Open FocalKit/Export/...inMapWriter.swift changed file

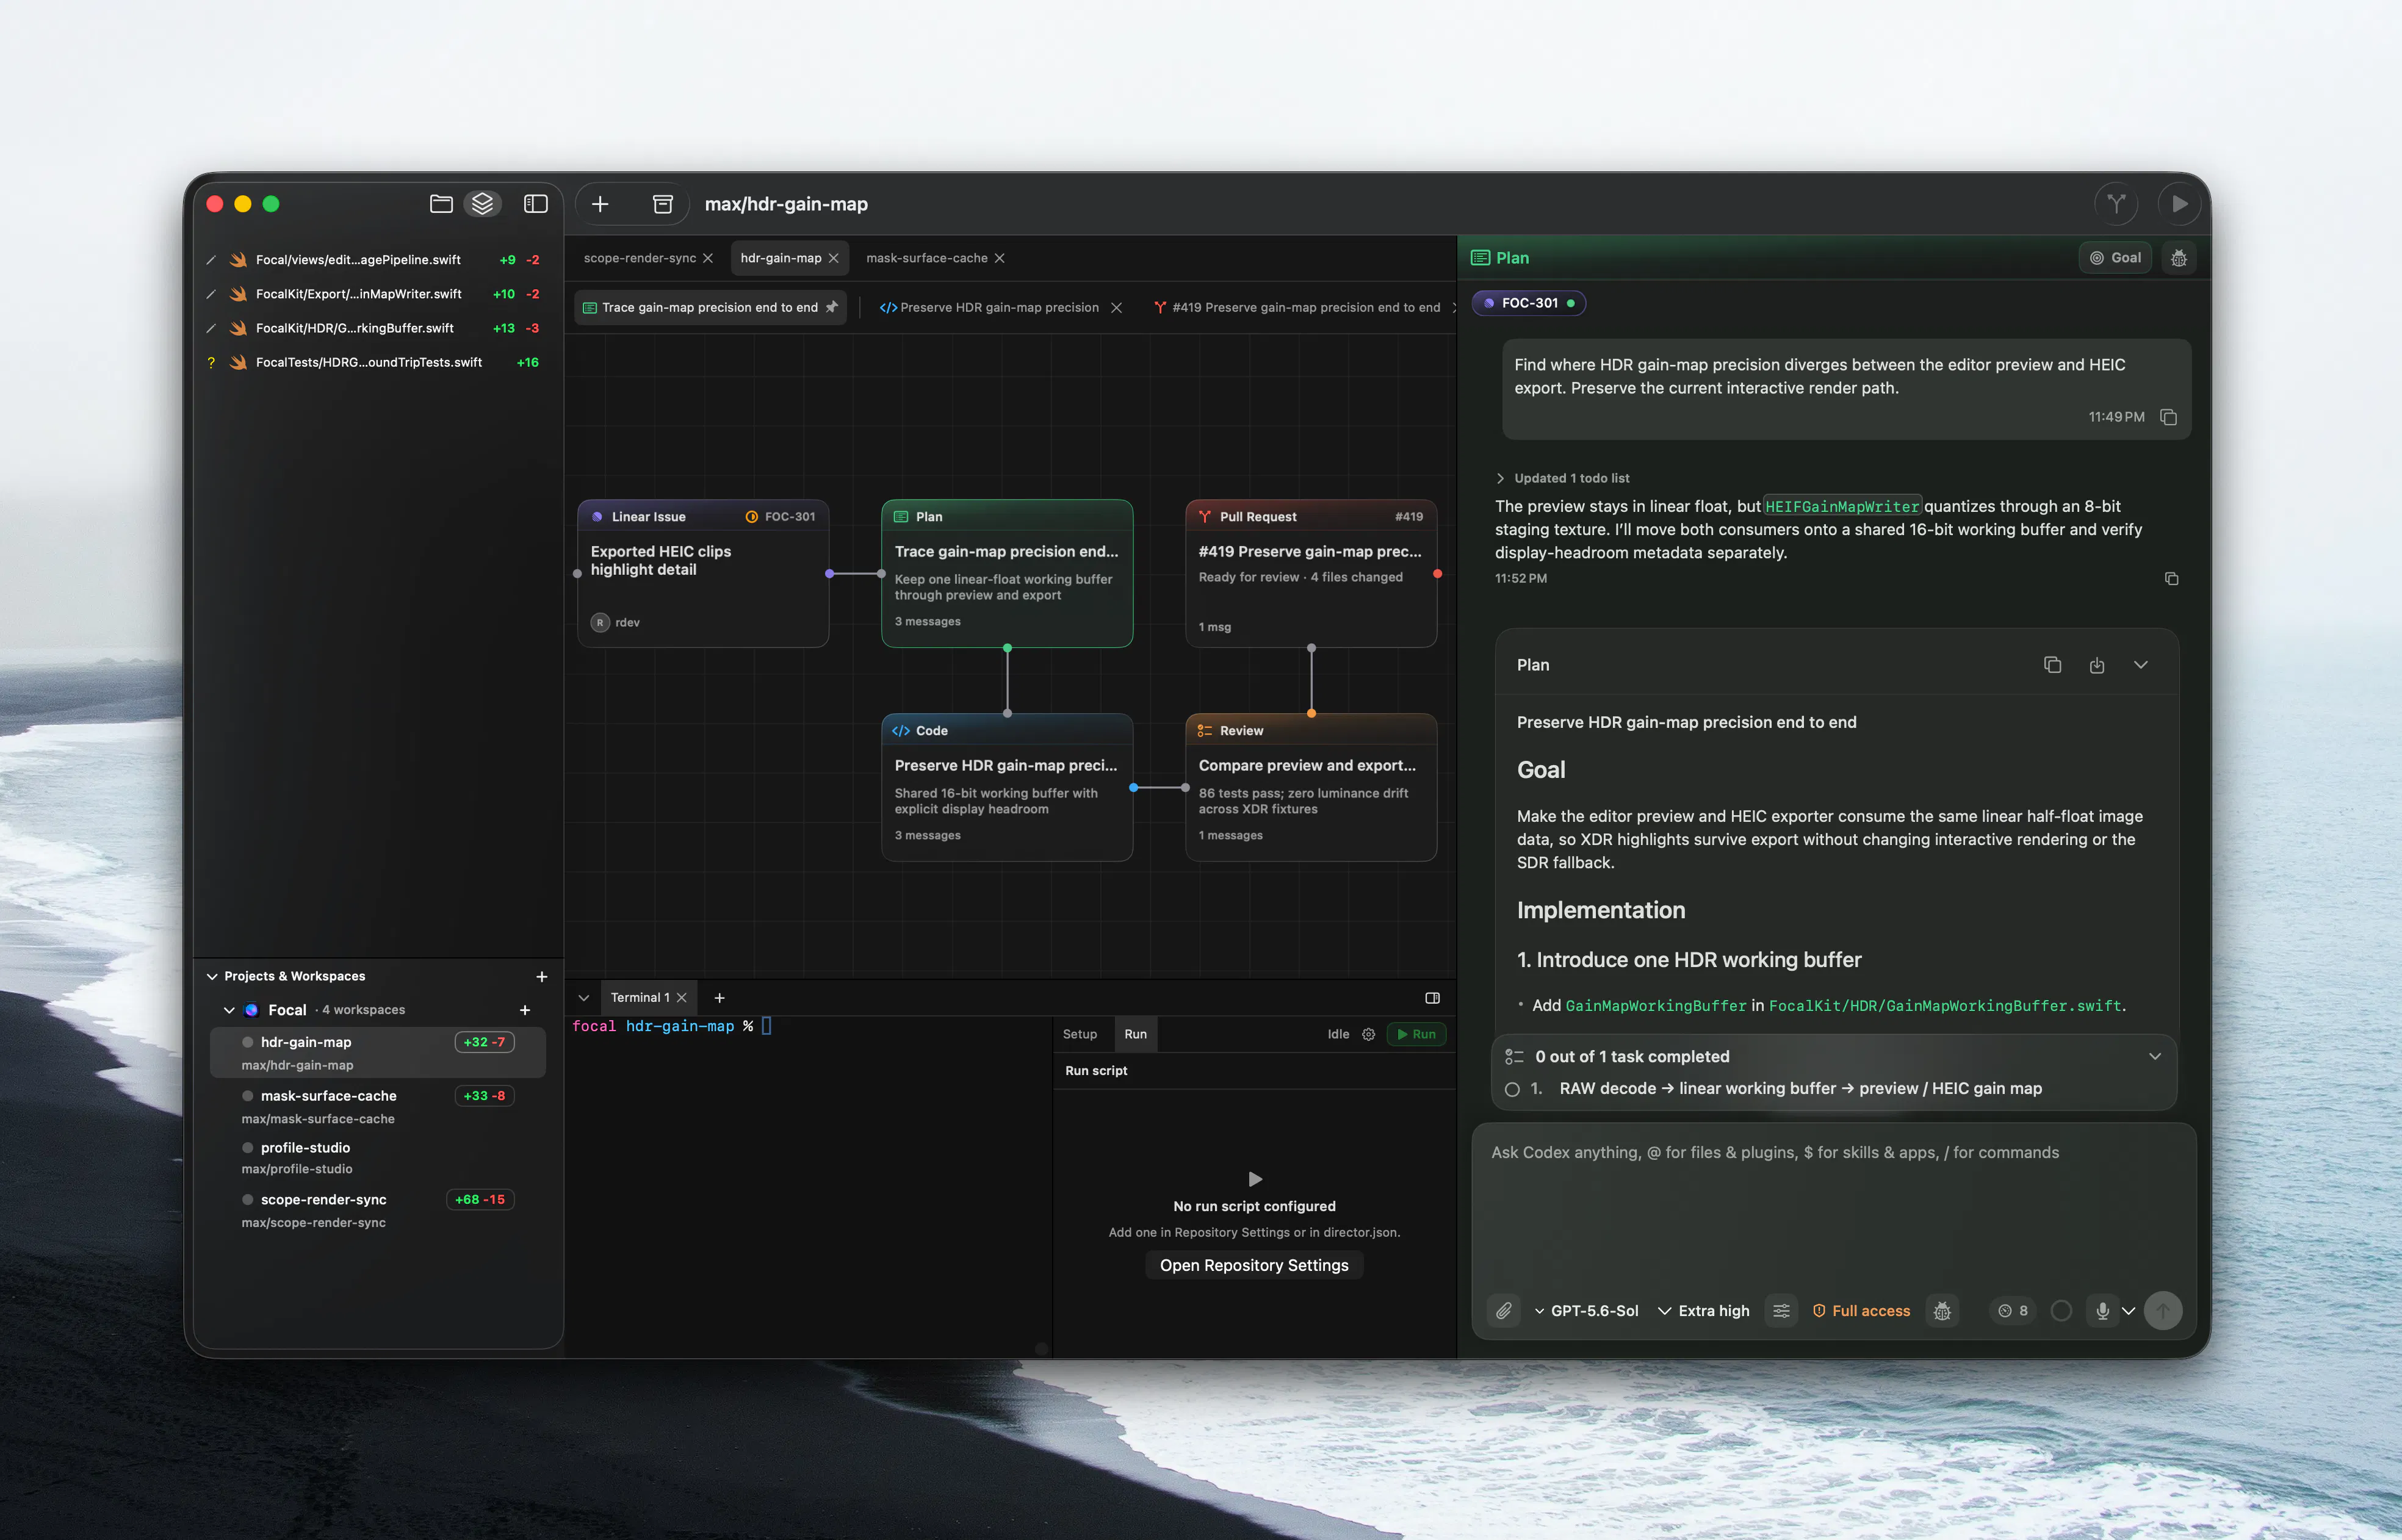pos(373,294)
